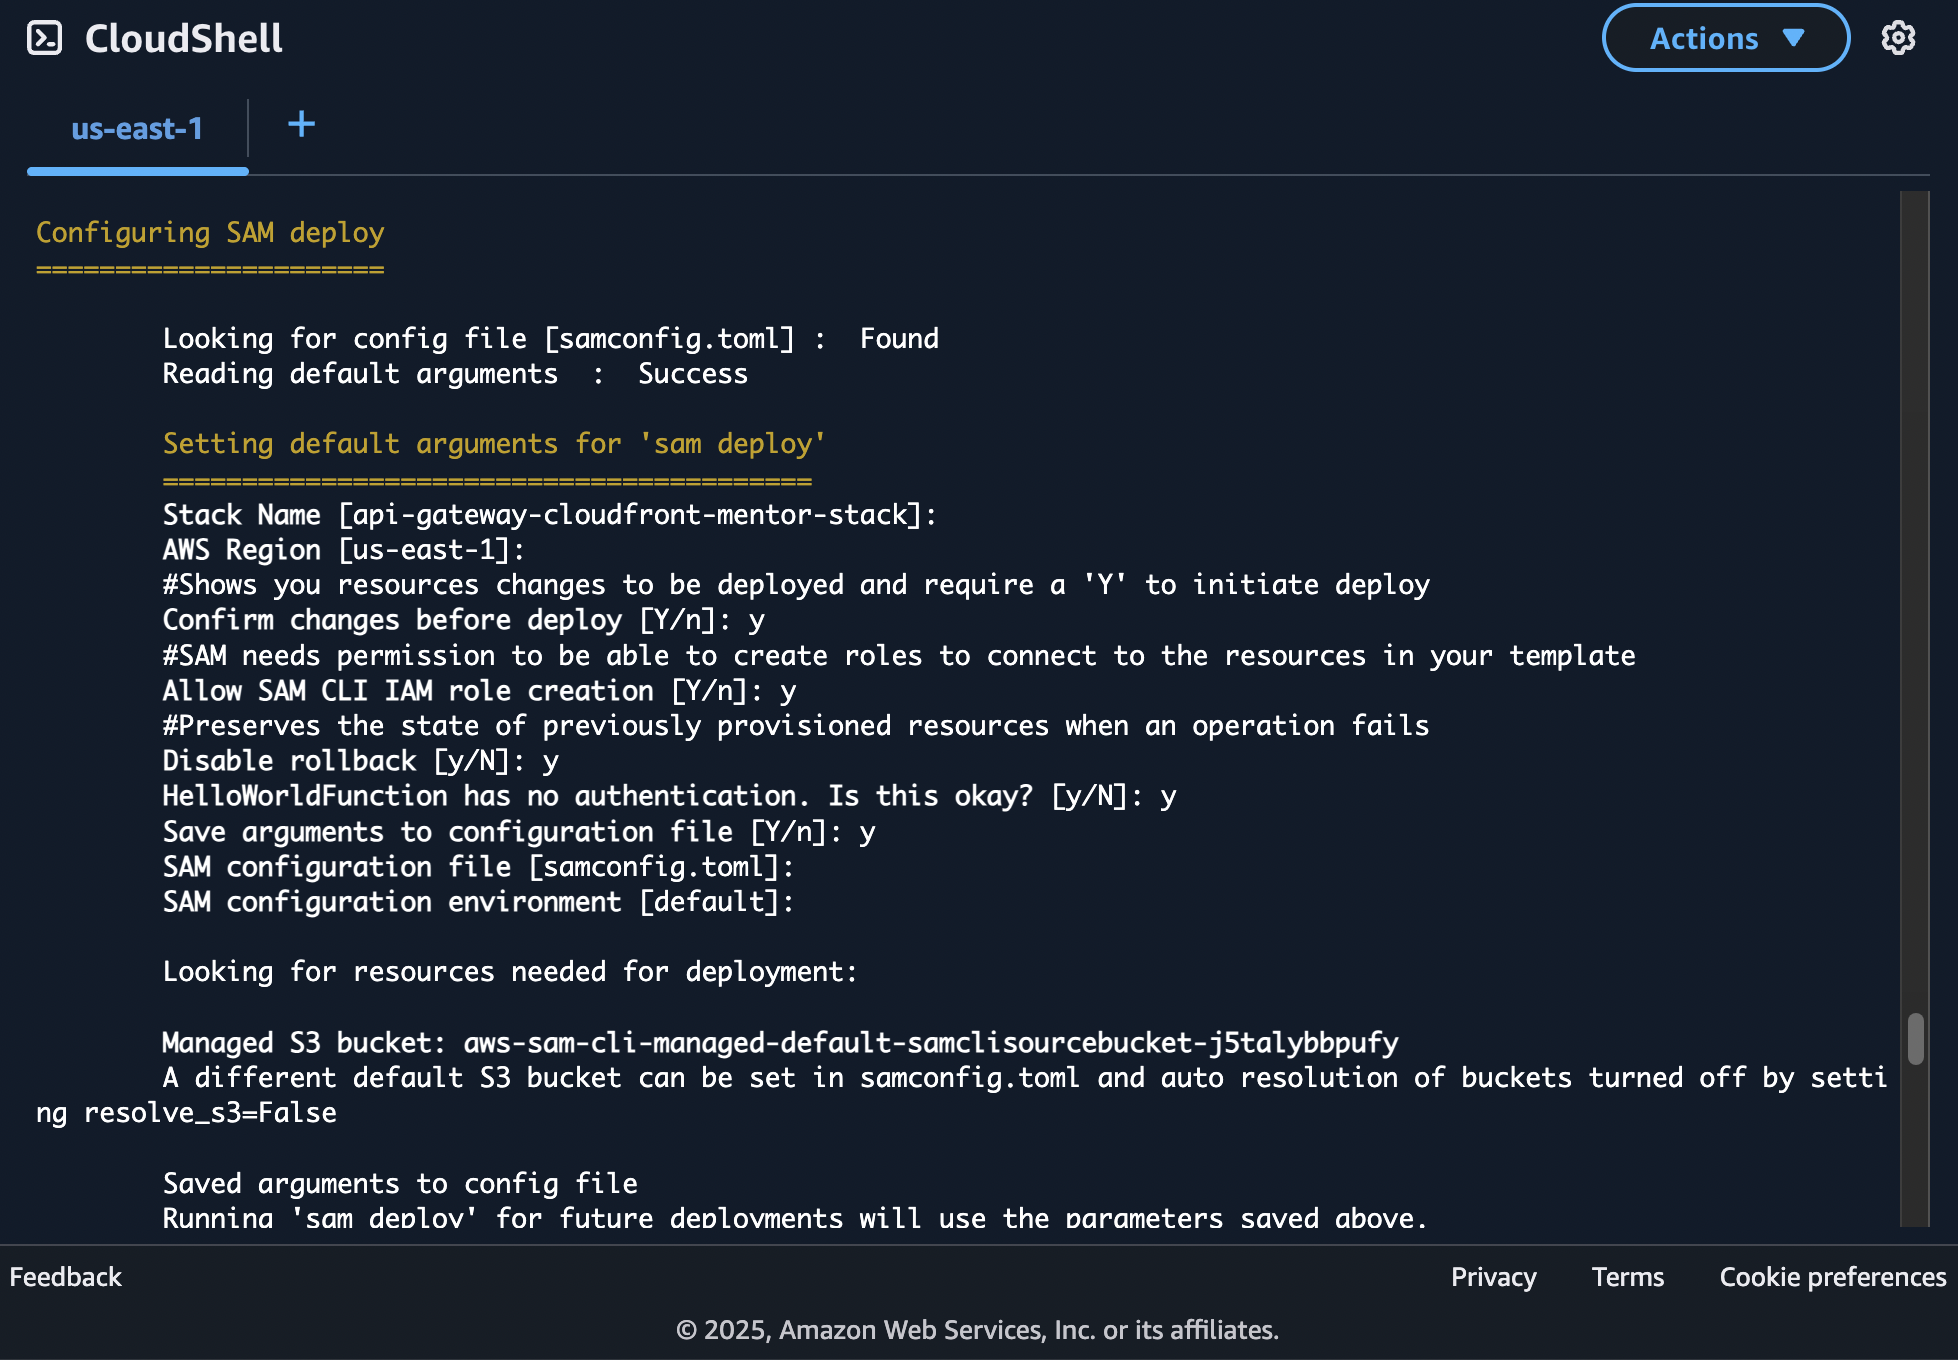Click the Amazon Web Services copyright text
The width and height of the screenshot is (1958, 1360).
tap(977, 1330)
